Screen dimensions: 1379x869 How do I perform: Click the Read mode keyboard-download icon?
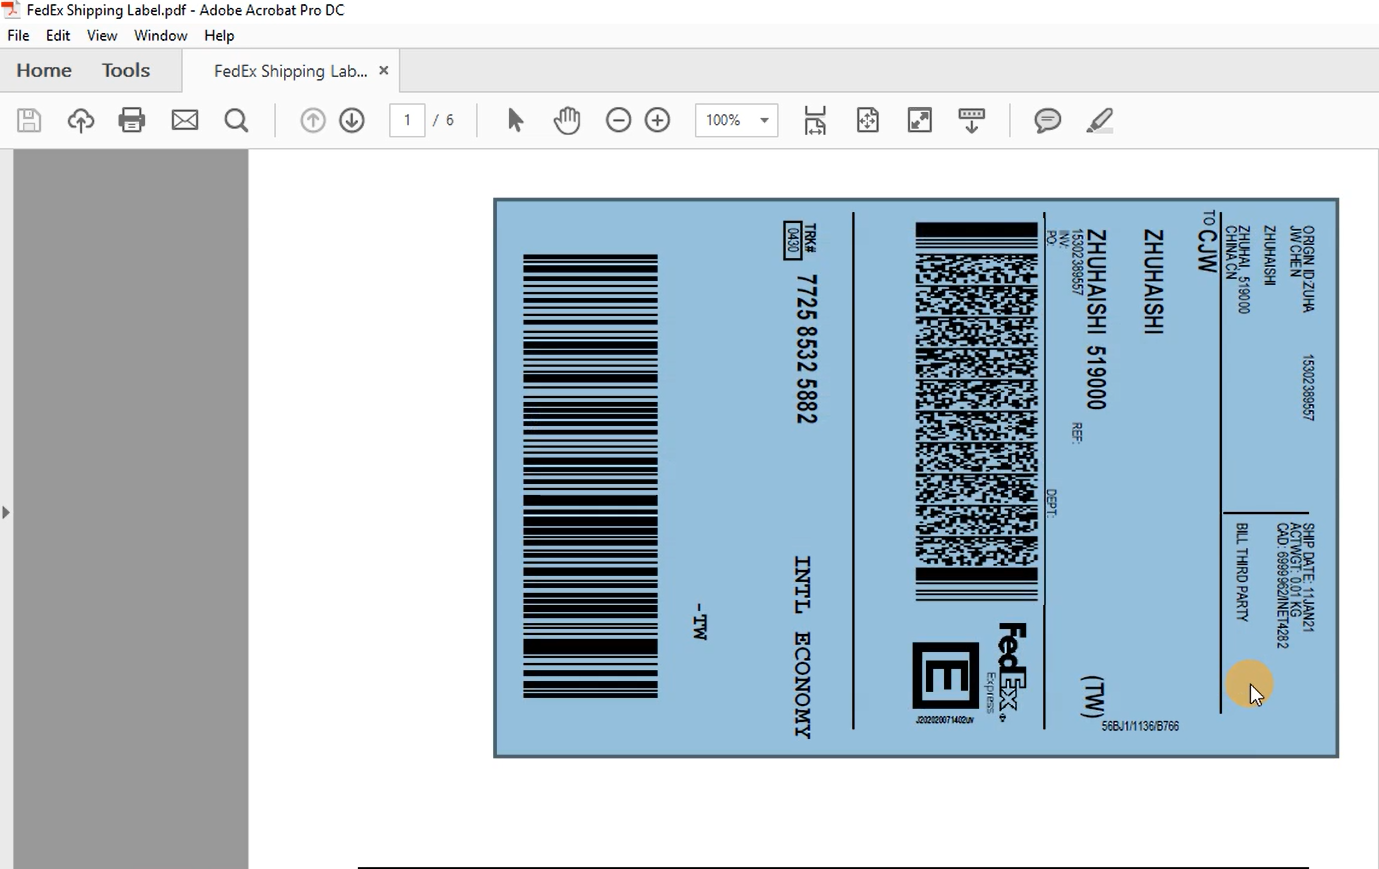tap(972, 121)
